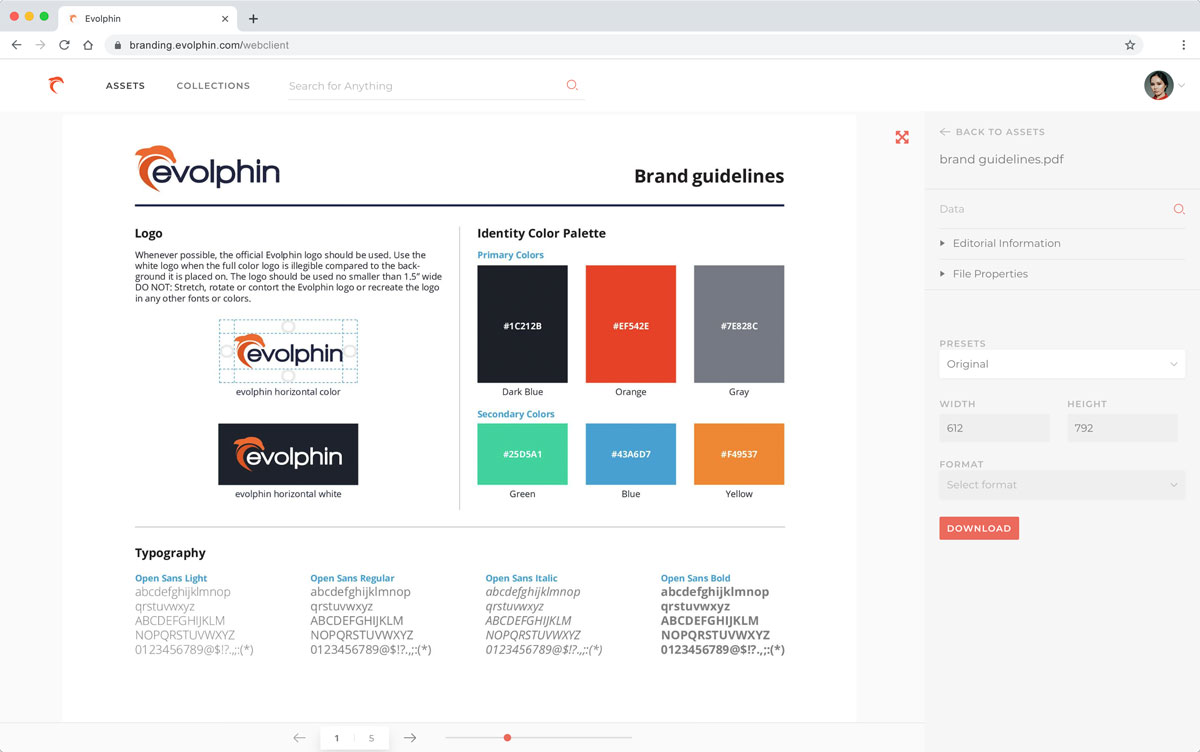Open the Collections section
This screenshot has width=1200, height=752.
tap(213, 86)
